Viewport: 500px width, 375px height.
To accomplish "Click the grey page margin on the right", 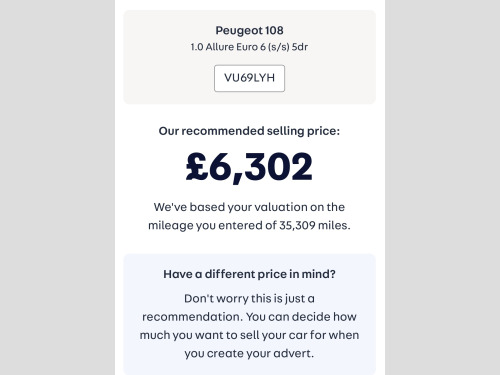I will (x=442, y=187).
